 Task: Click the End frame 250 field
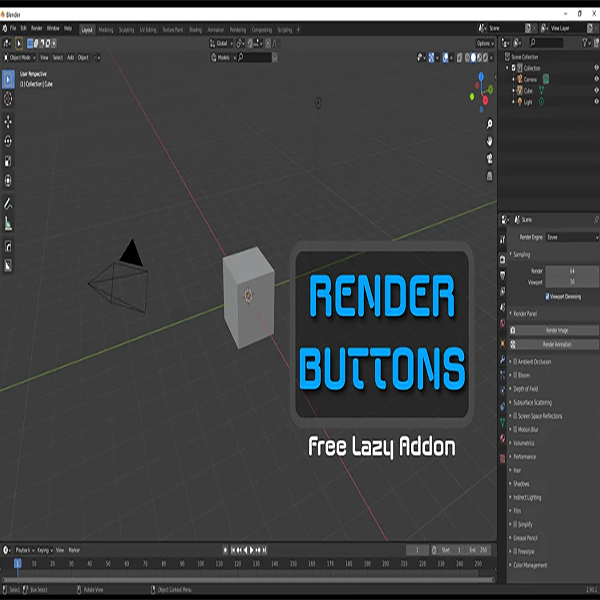point(479,550)
